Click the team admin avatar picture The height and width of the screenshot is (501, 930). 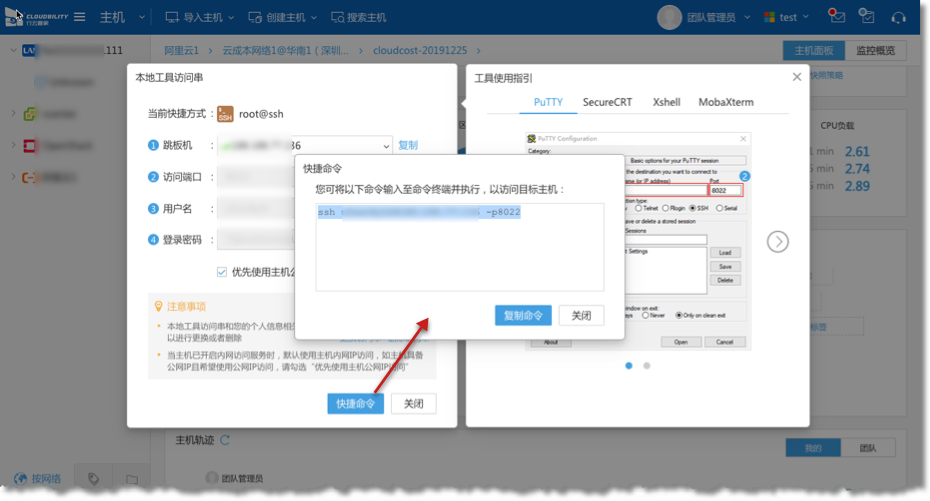click(x=669, y=17)
